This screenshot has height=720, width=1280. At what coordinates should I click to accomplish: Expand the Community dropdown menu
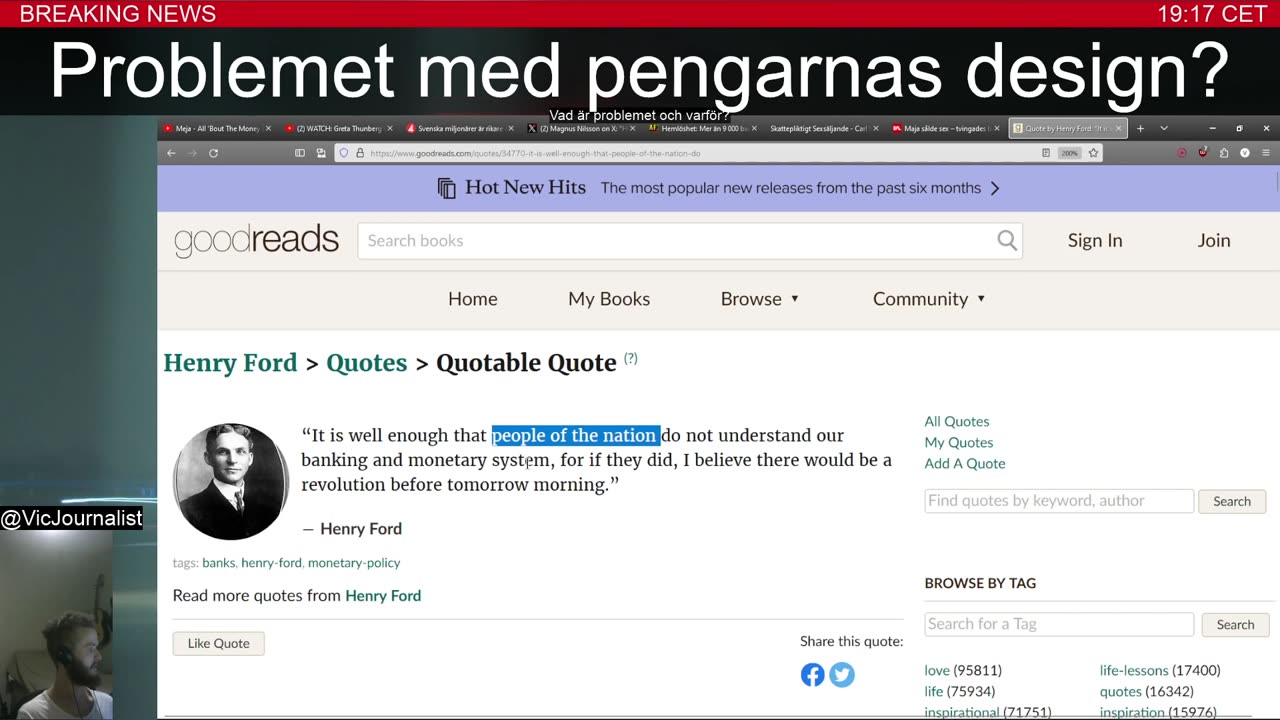929,299
